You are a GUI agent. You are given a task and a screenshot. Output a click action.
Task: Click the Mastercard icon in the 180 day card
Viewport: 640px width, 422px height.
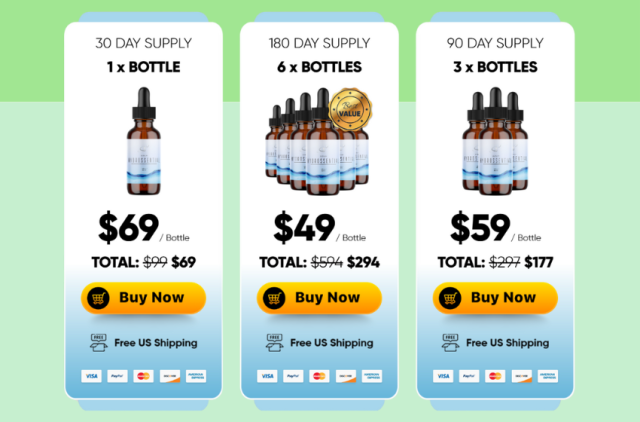pyautogui.click(x=319, y=376)
